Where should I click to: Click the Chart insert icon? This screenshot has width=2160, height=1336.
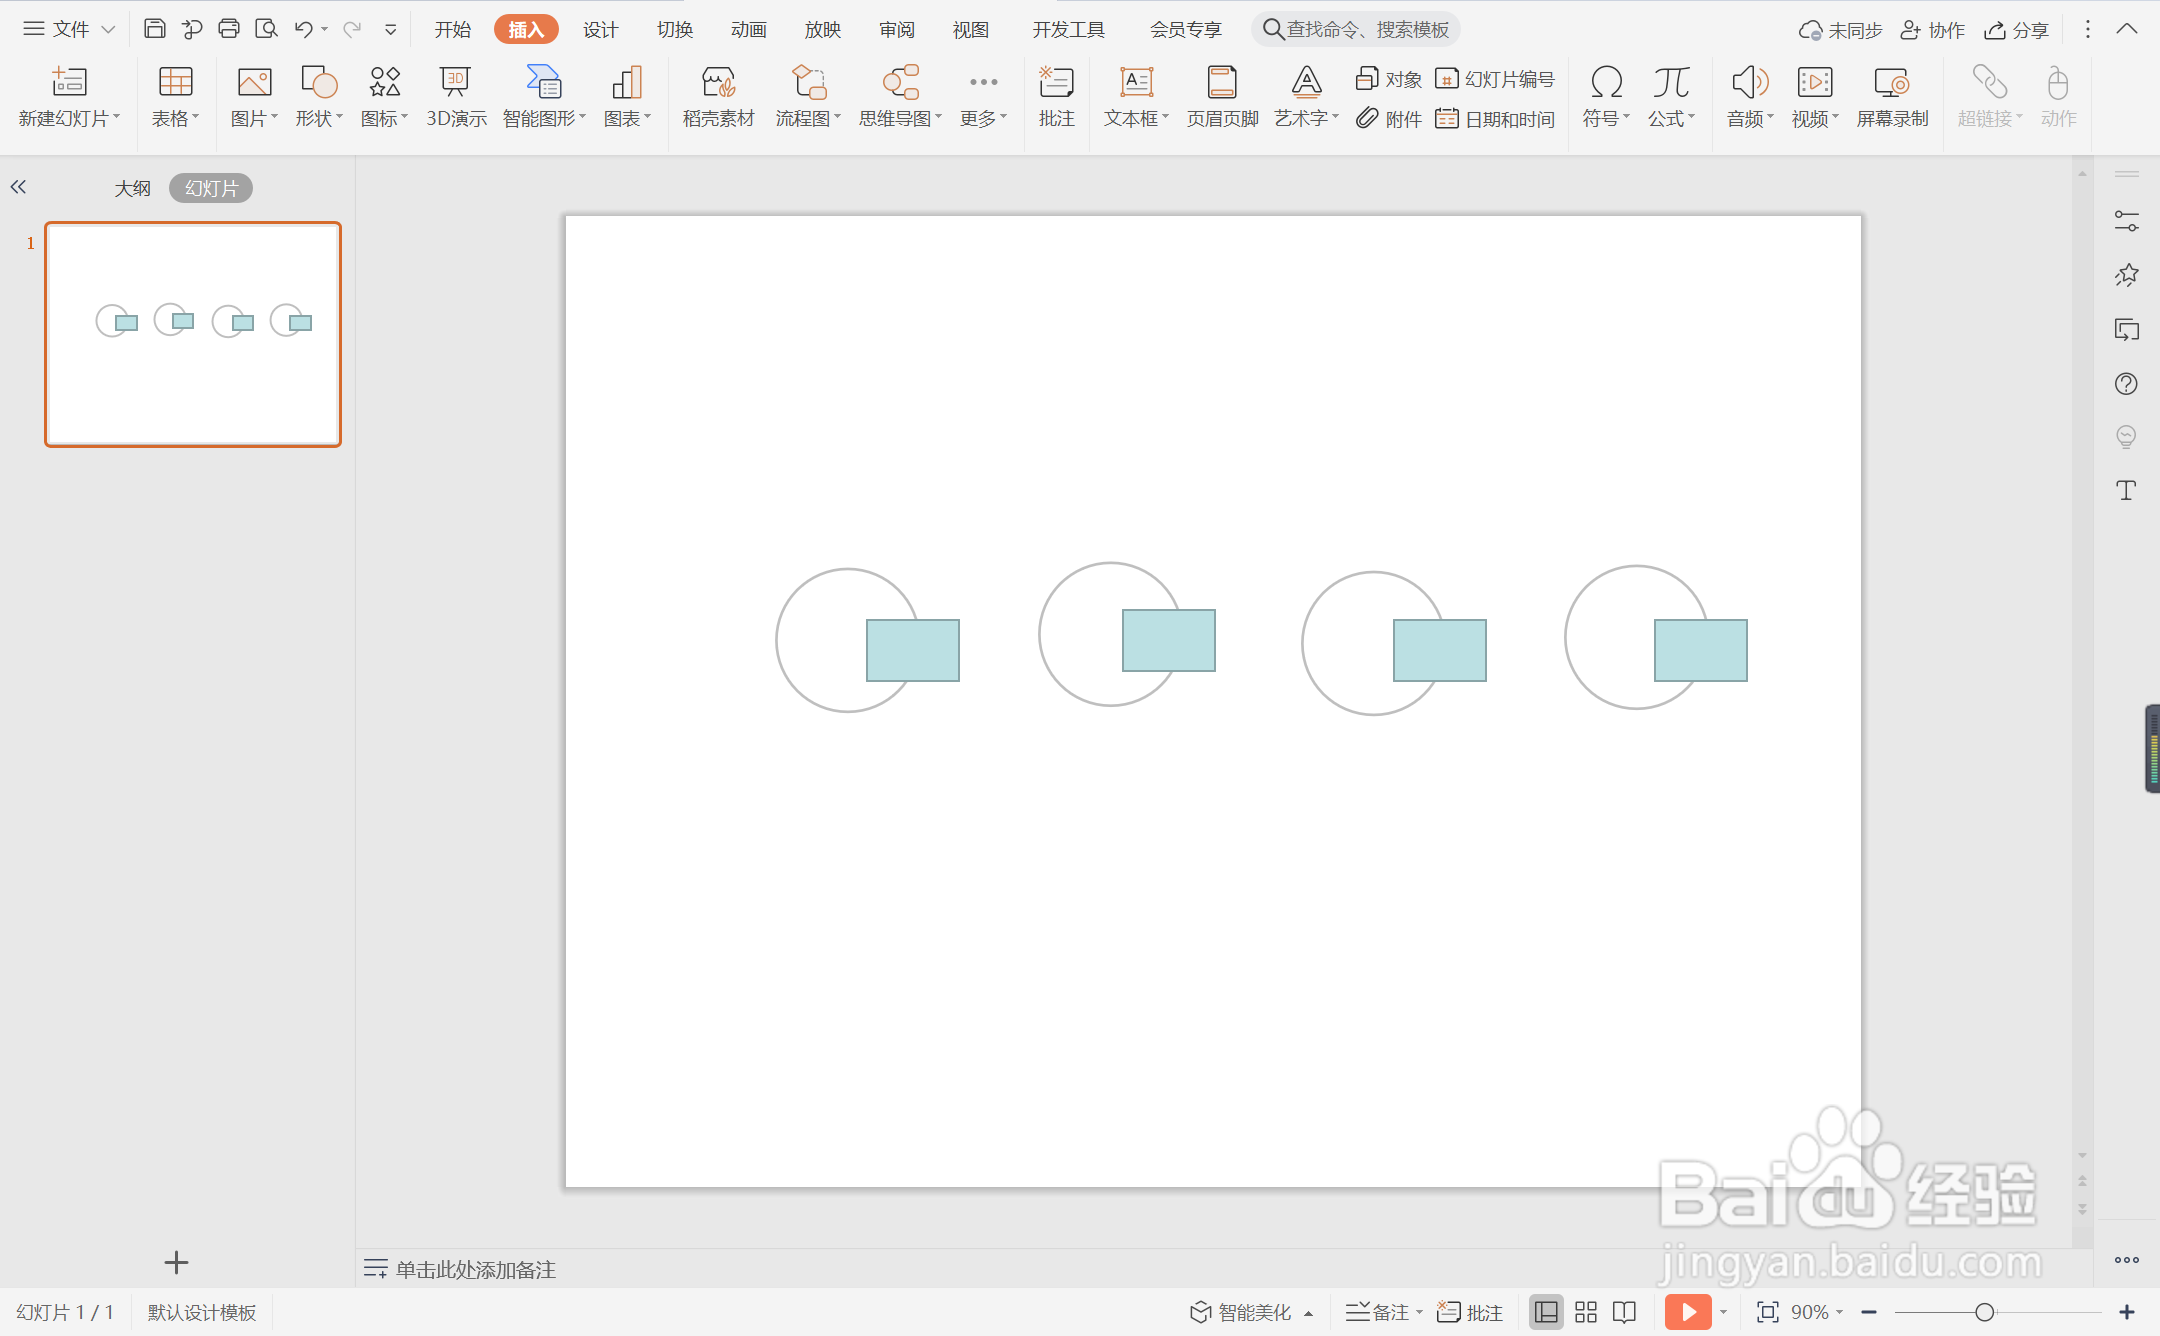click(627, 81)
